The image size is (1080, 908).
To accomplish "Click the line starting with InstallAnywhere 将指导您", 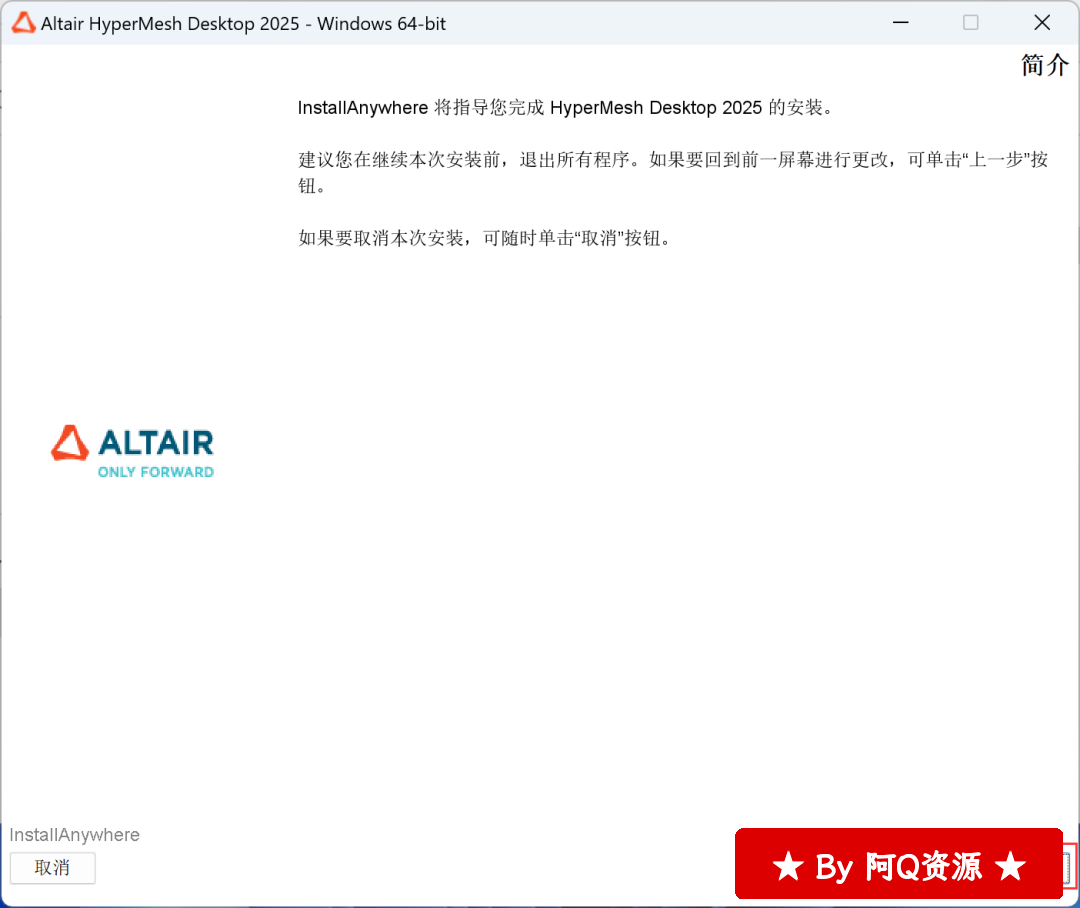I will [x=565, y=107].
